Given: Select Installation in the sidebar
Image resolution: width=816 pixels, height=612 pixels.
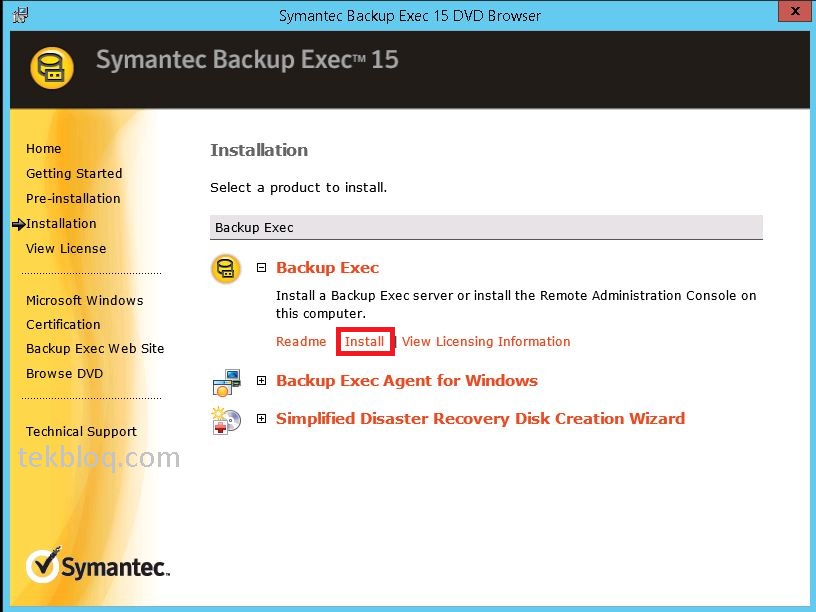Looking at the screenshot, I should point(61,224).
